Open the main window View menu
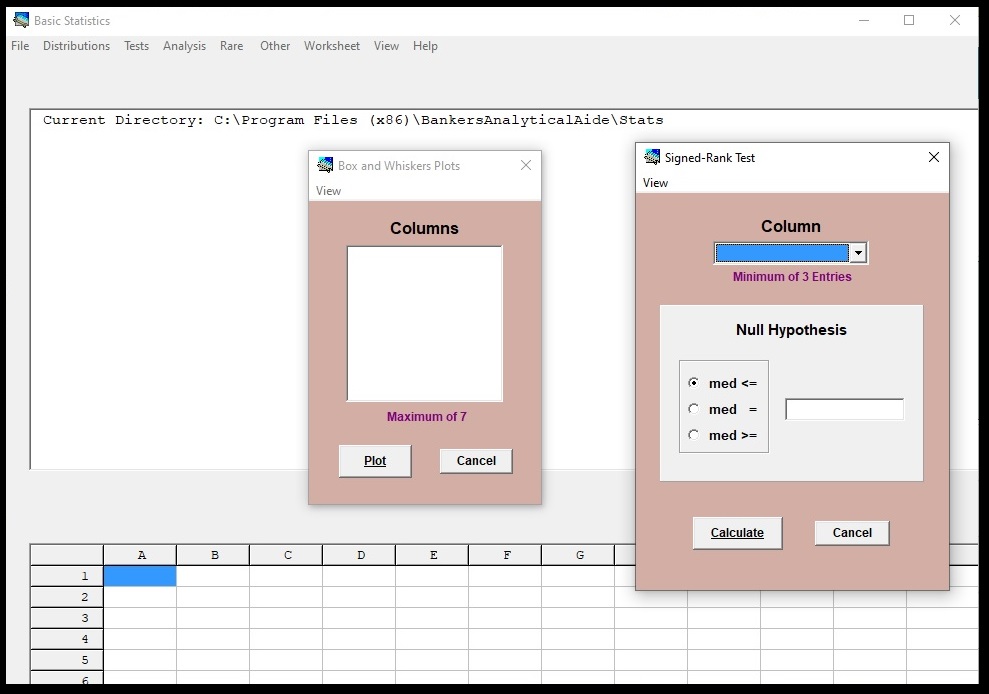 386,45
